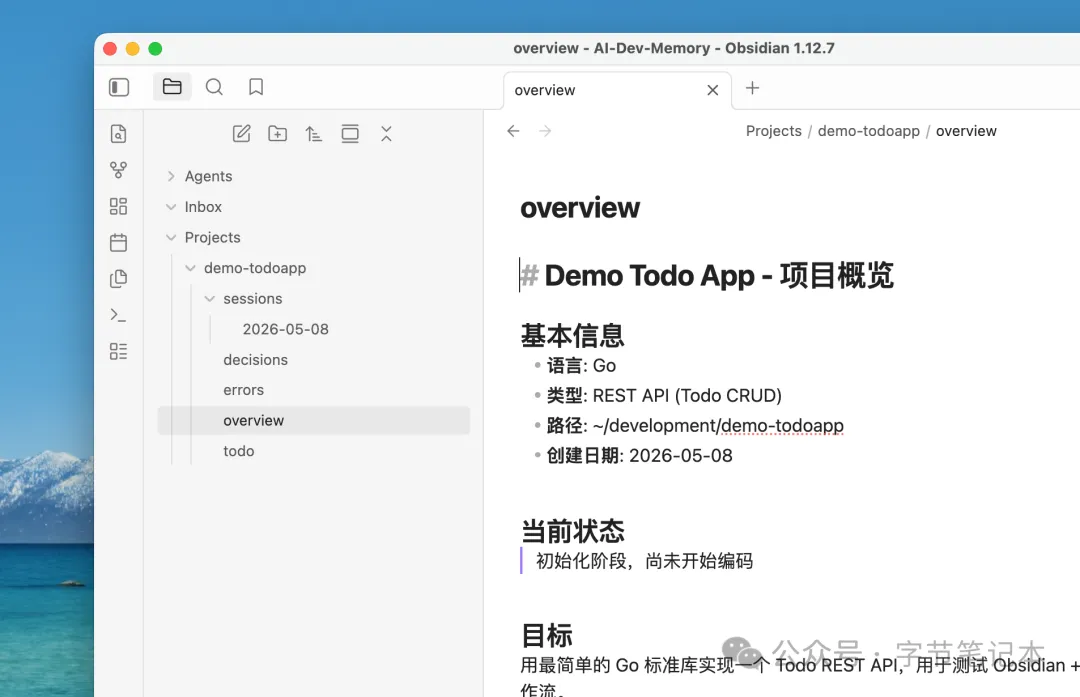Open the search magnifier icon
Viewport: 1080px width, 697px height.
pos(214,87)
